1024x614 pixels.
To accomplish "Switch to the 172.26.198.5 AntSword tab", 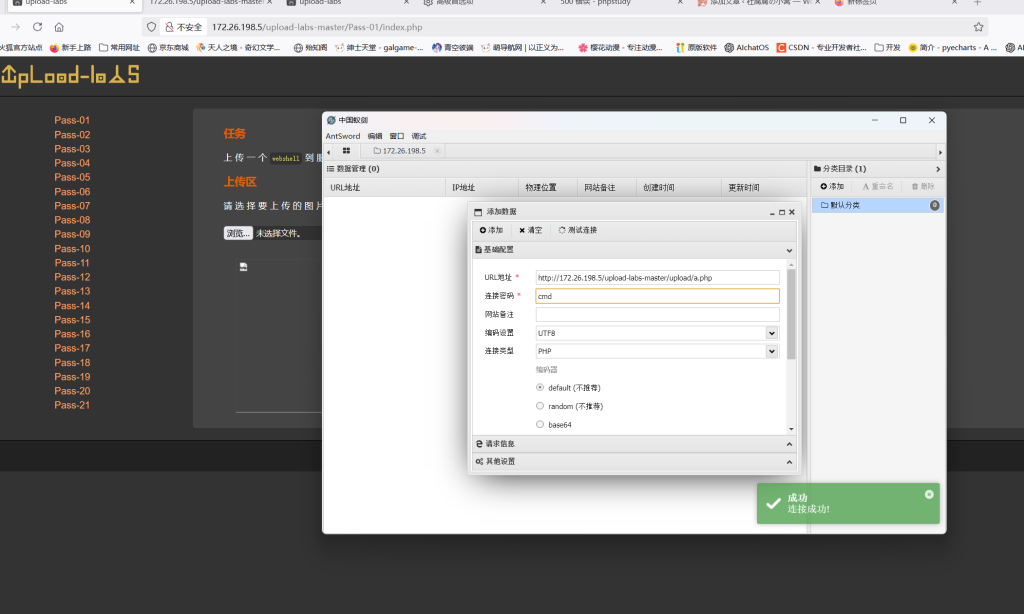I will [x=399, y=151].
